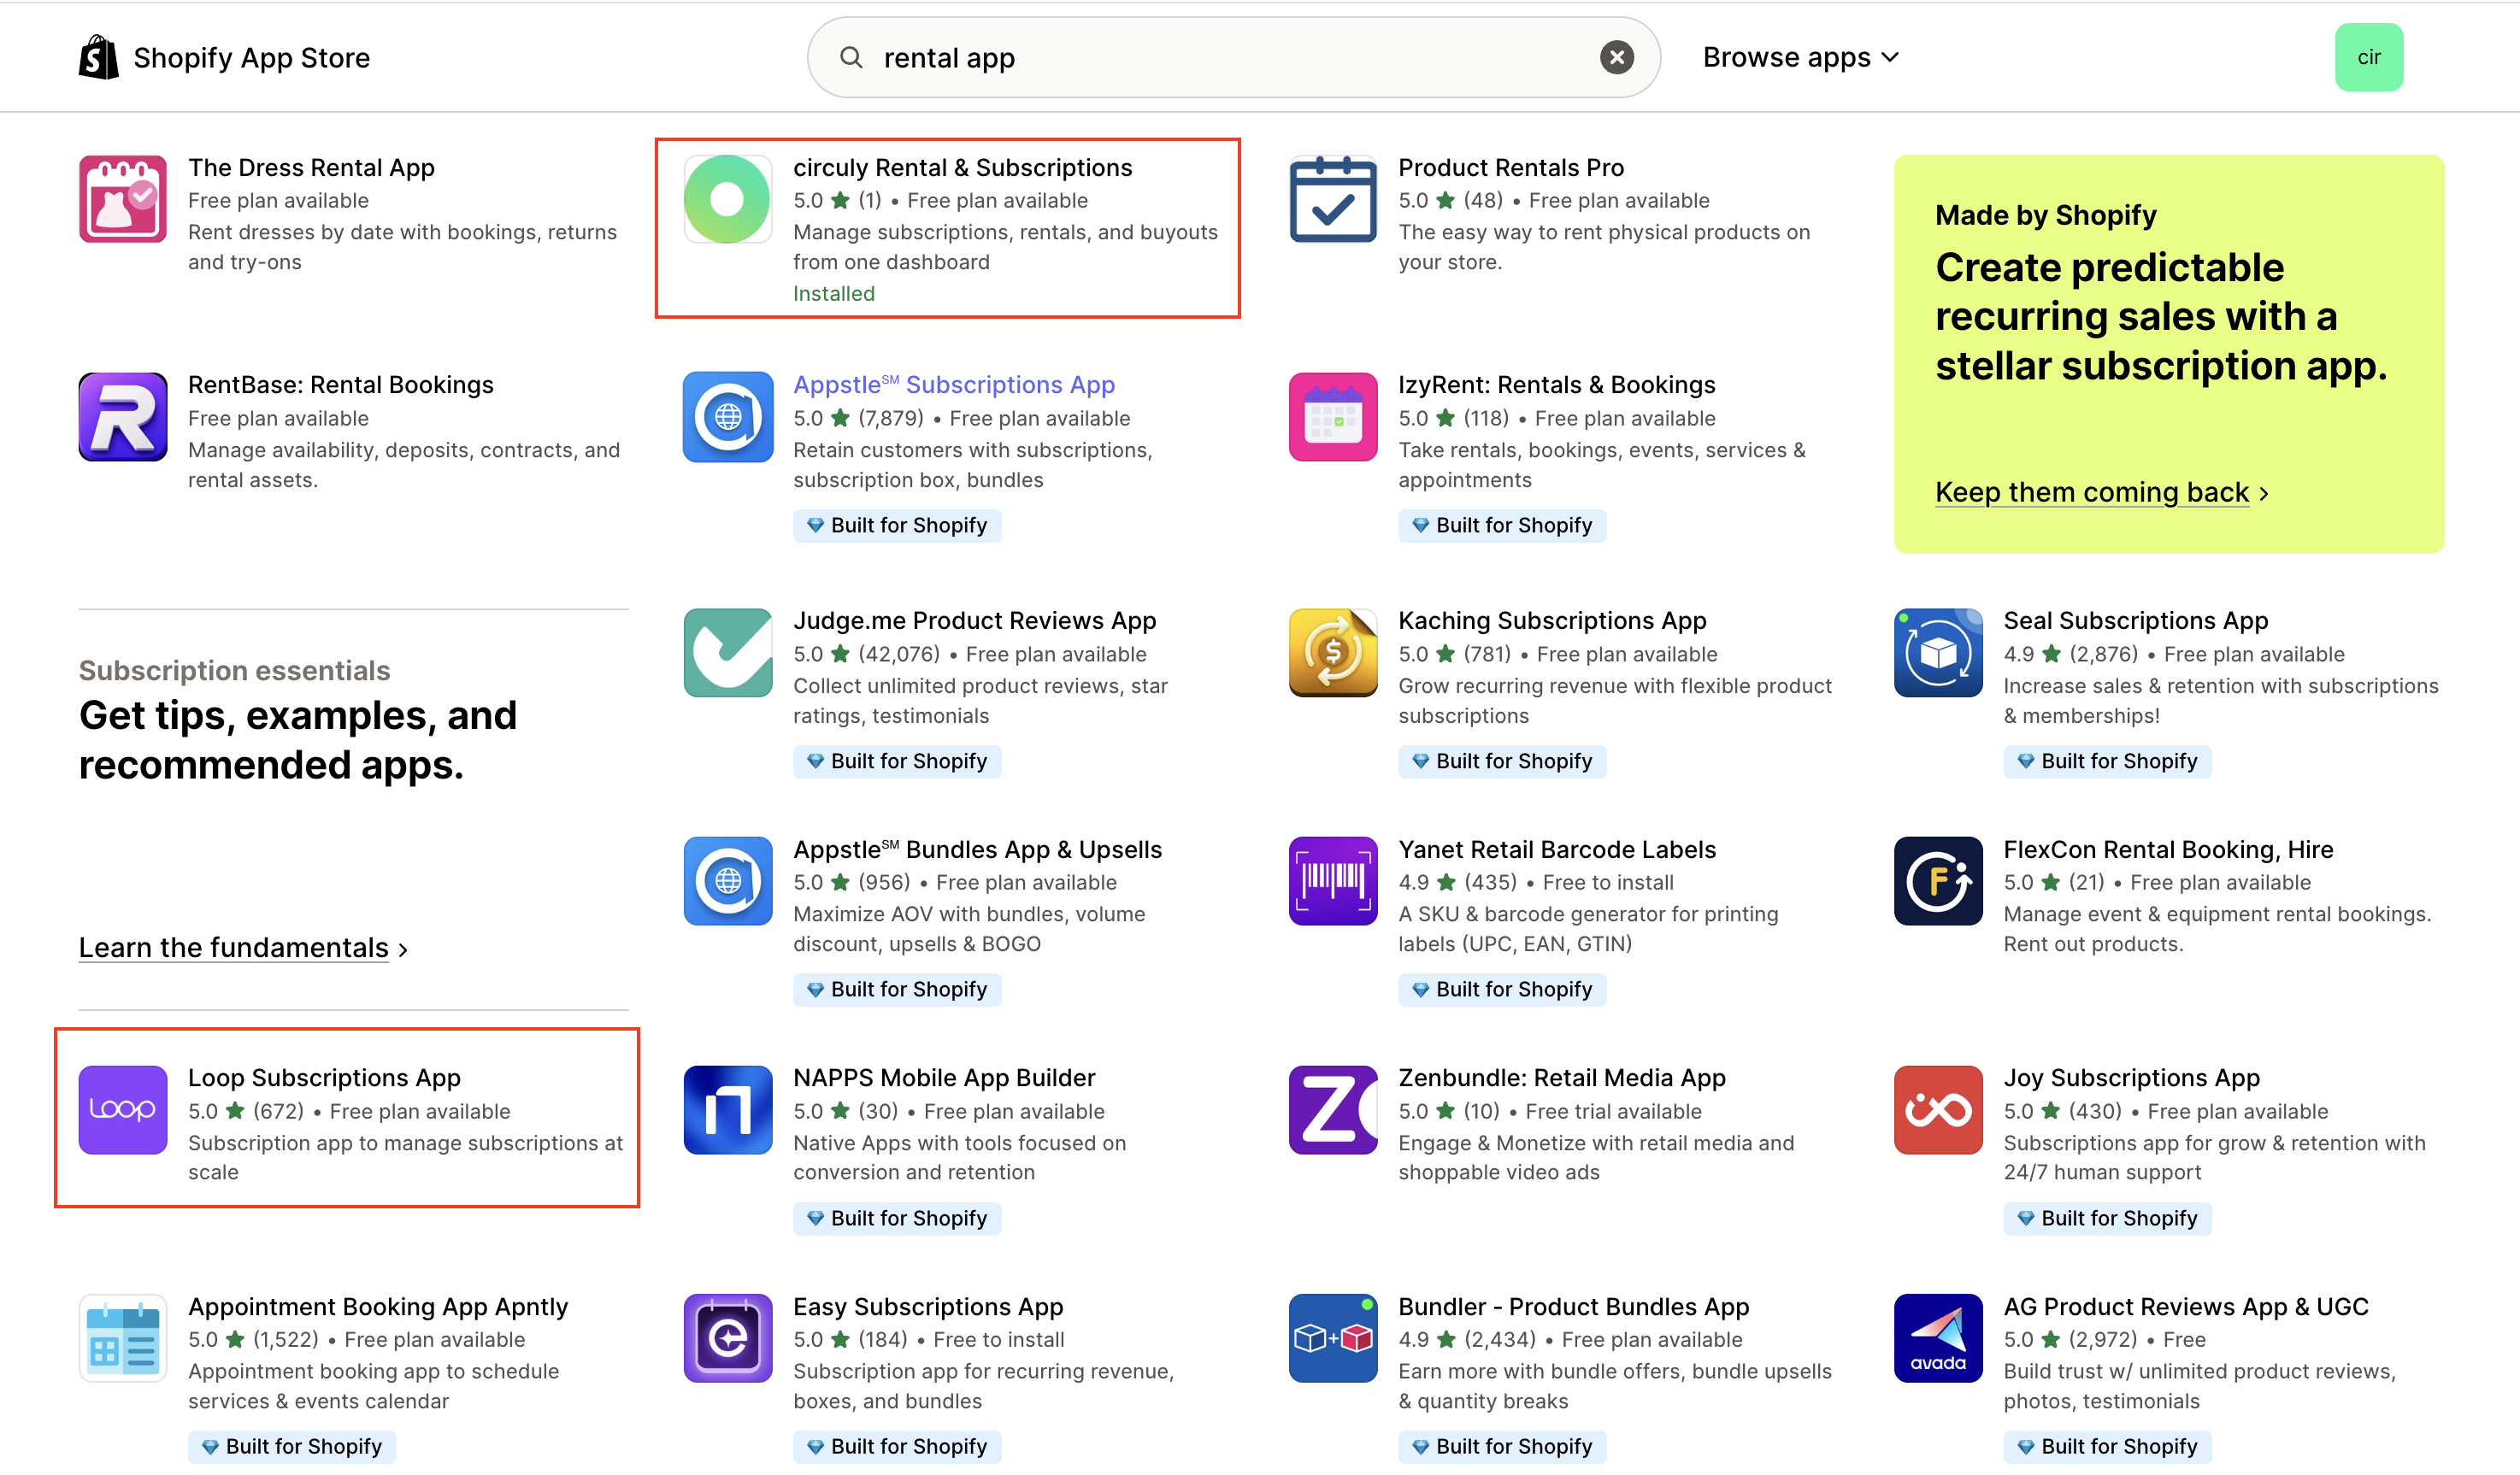2520x1475 pixels.
Task: Open IzyRent: Rentals & Bookings title
Action: click(x=1557, y=384)
